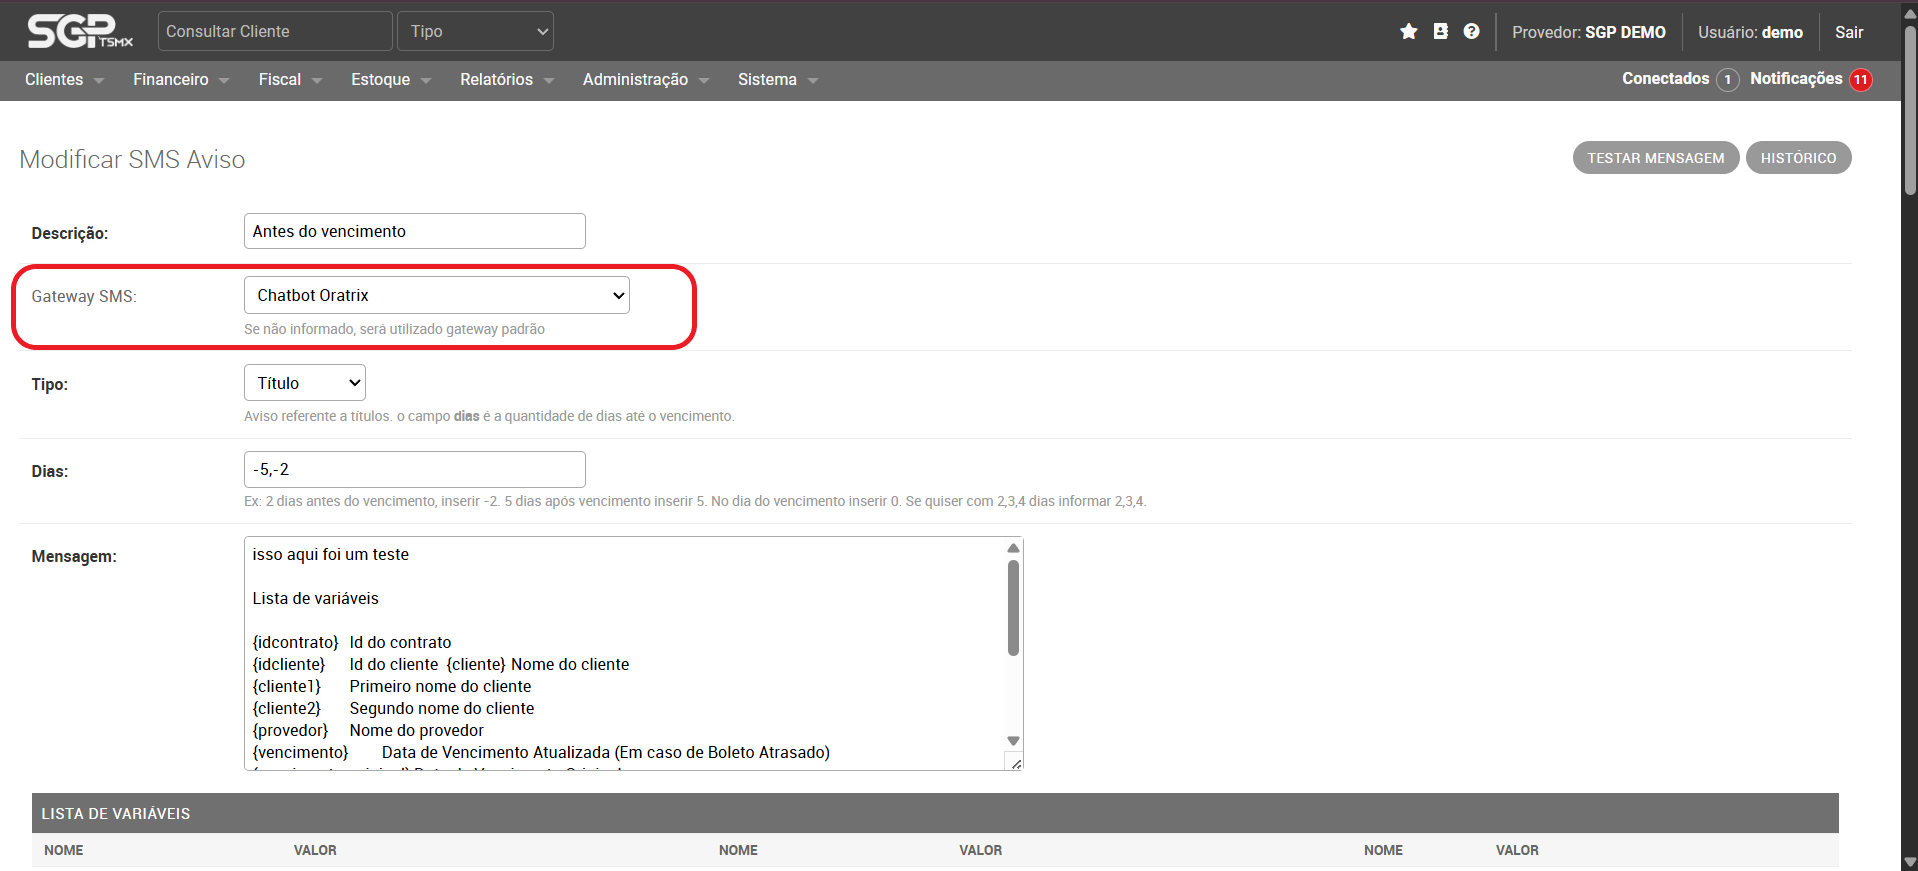
Task: Click the SGP TSMX logo
Action: click(79, 32)
